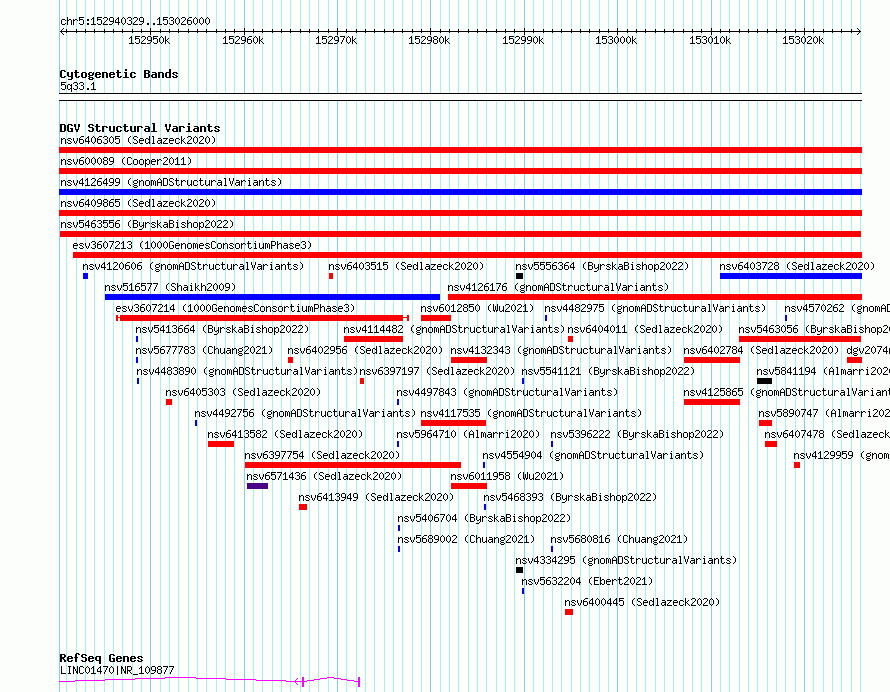Click the esv3607214 variant bar with brackets

pyautogui.click(x=262, y=318)
